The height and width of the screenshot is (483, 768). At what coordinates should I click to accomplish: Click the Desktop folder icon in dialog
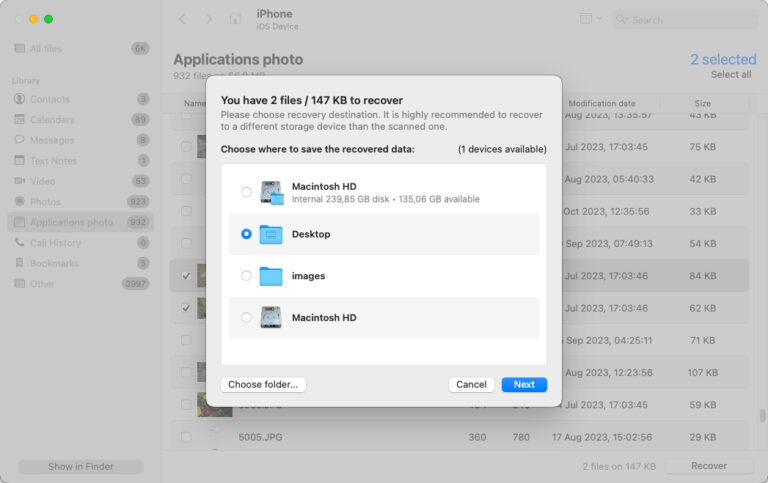pyautogui.click(x=271, y=234)
